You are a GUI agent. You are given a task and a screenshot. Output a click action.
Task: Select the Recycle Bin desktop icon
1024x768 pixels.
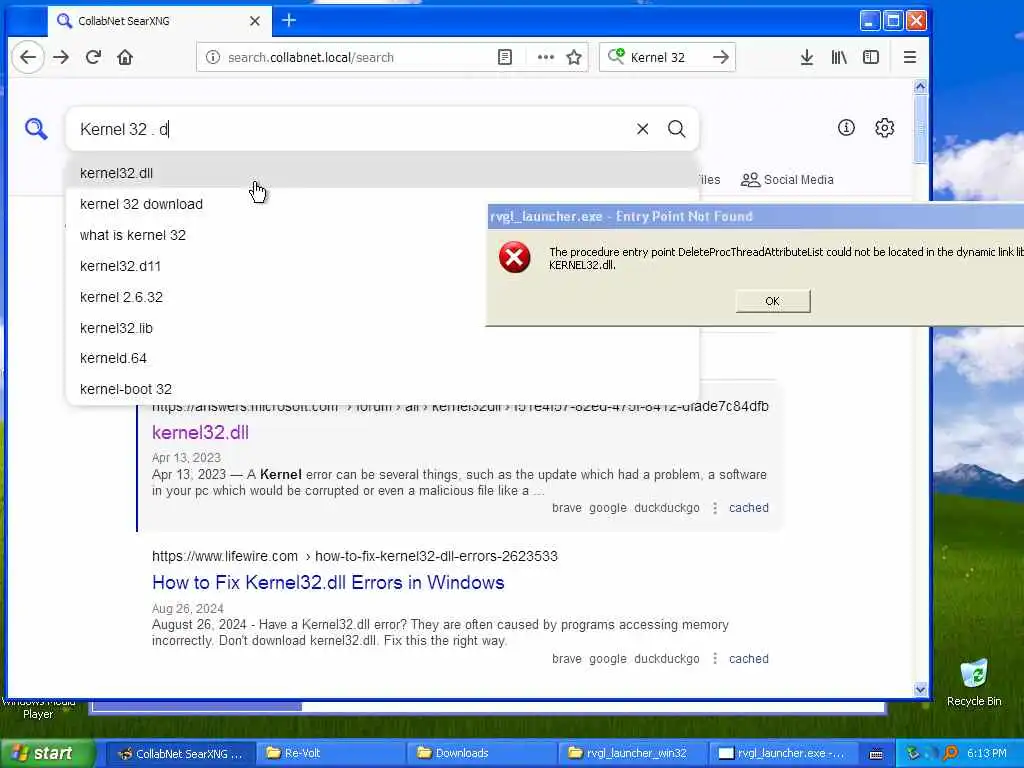[x=974, y=682]
